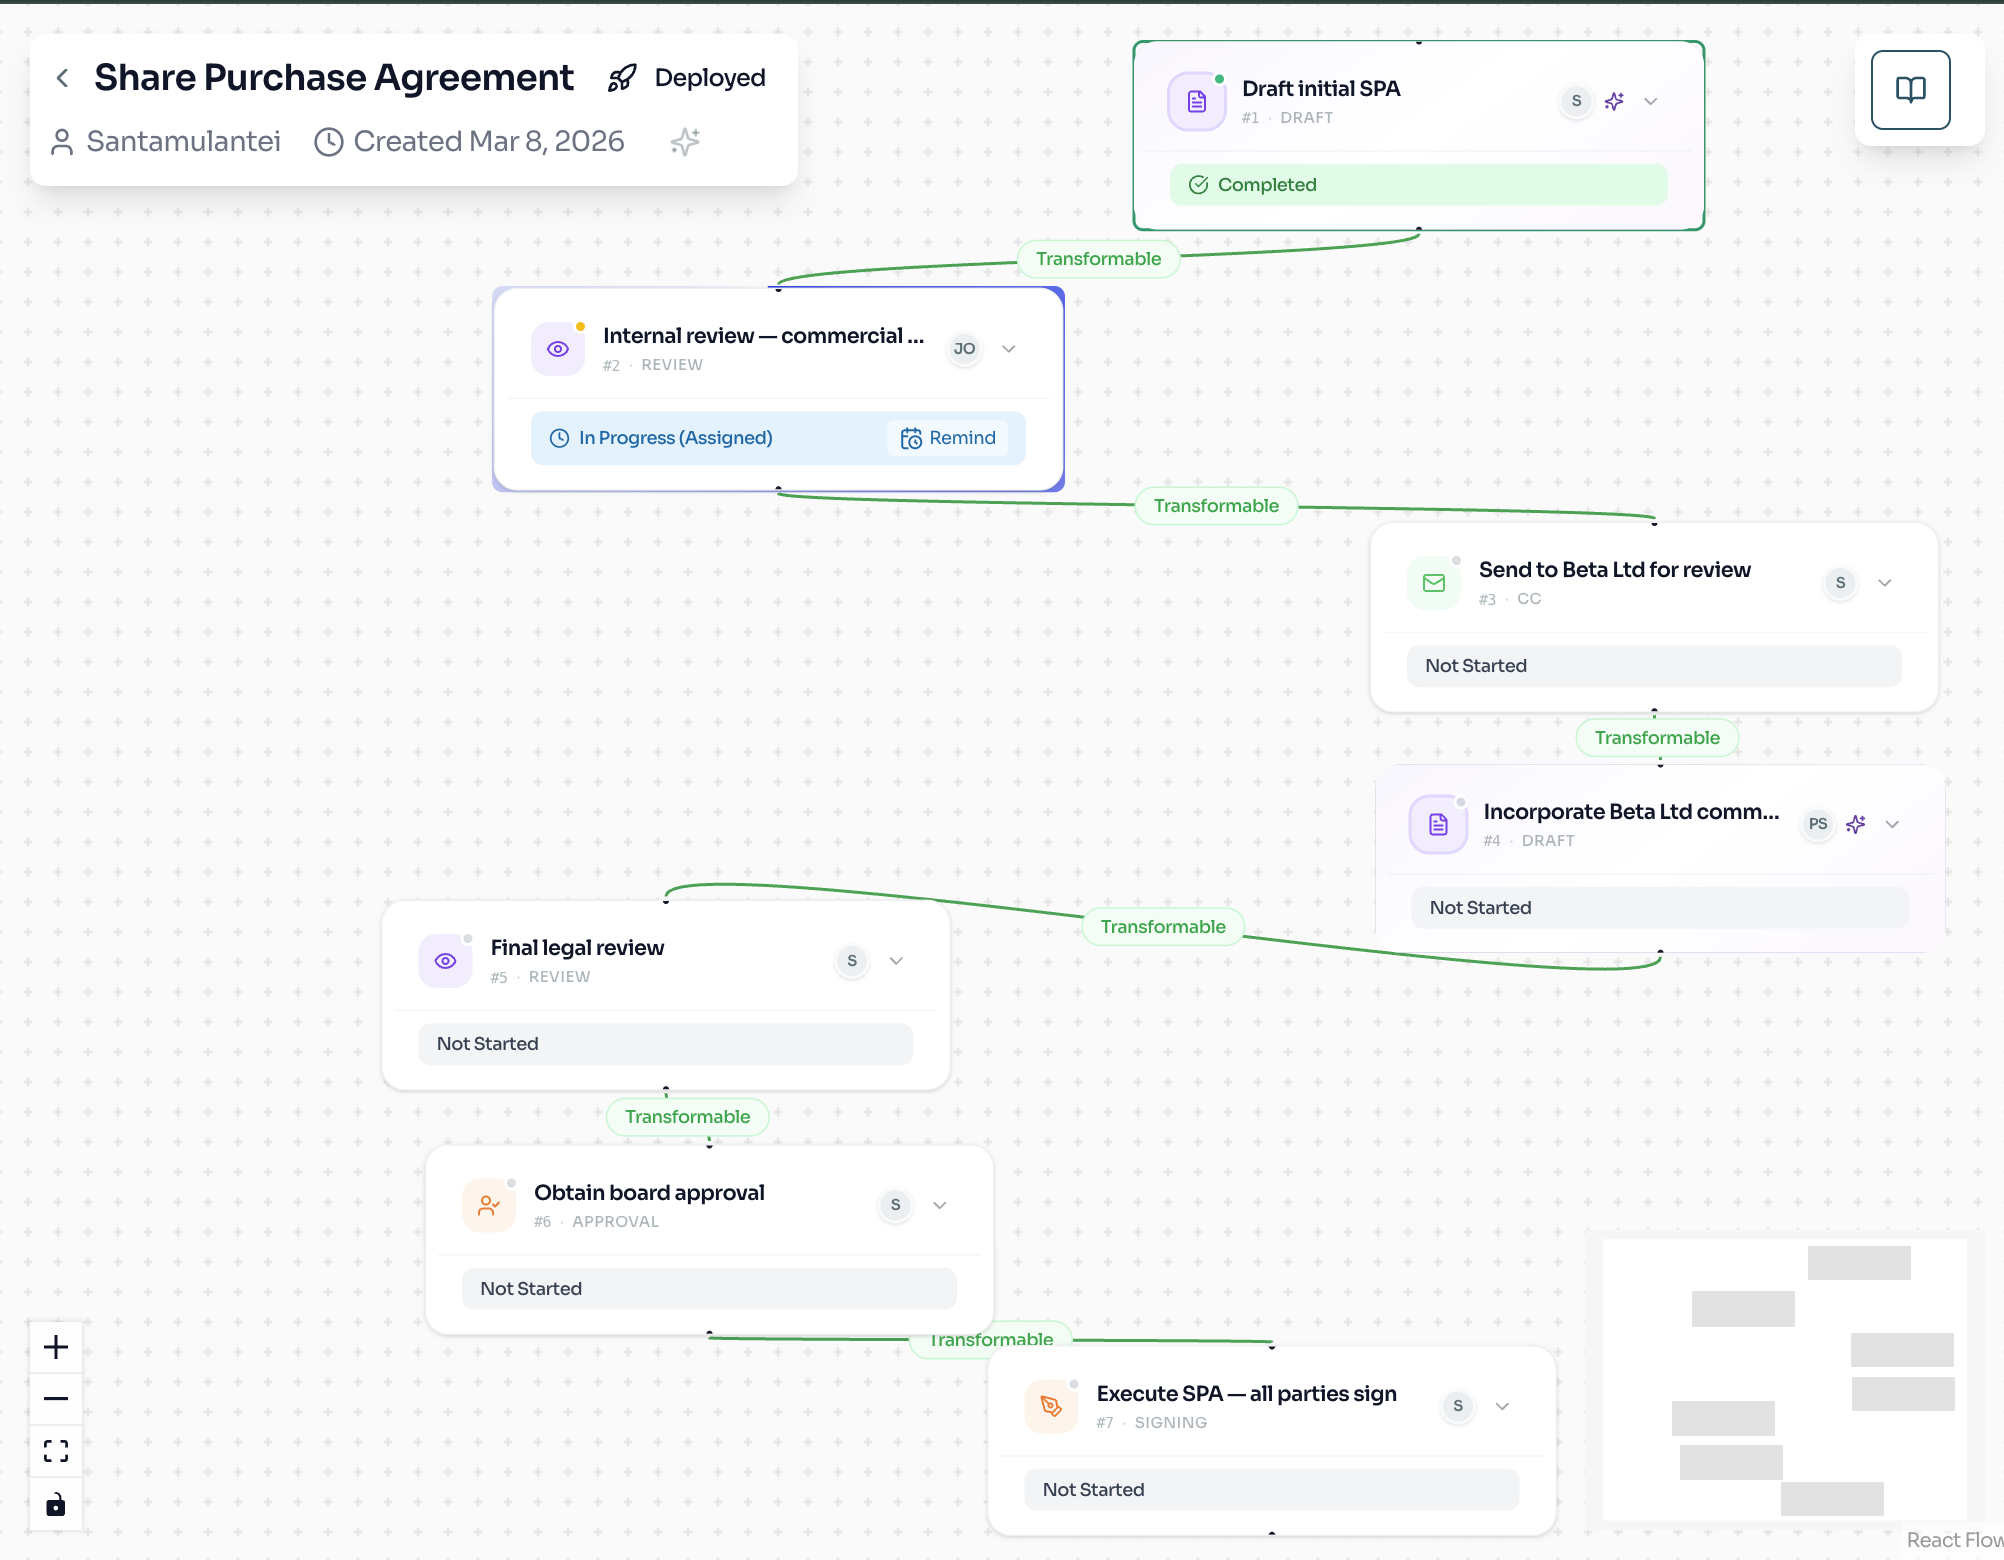Viewport: 2004px width, 1560px height.
Task: Zoom out with the minus control
Action: [56, 1399]
